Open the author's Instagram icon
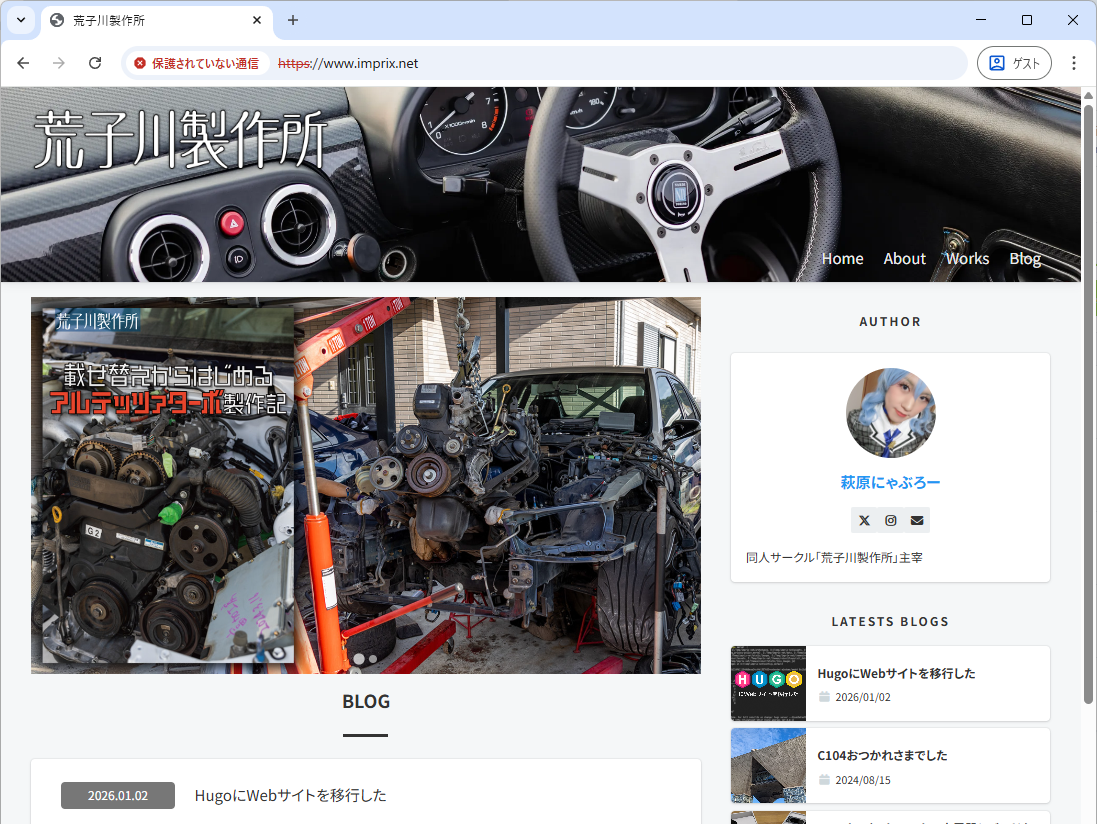Screen dimensions: 1097x824 click(x=891, y=520)
